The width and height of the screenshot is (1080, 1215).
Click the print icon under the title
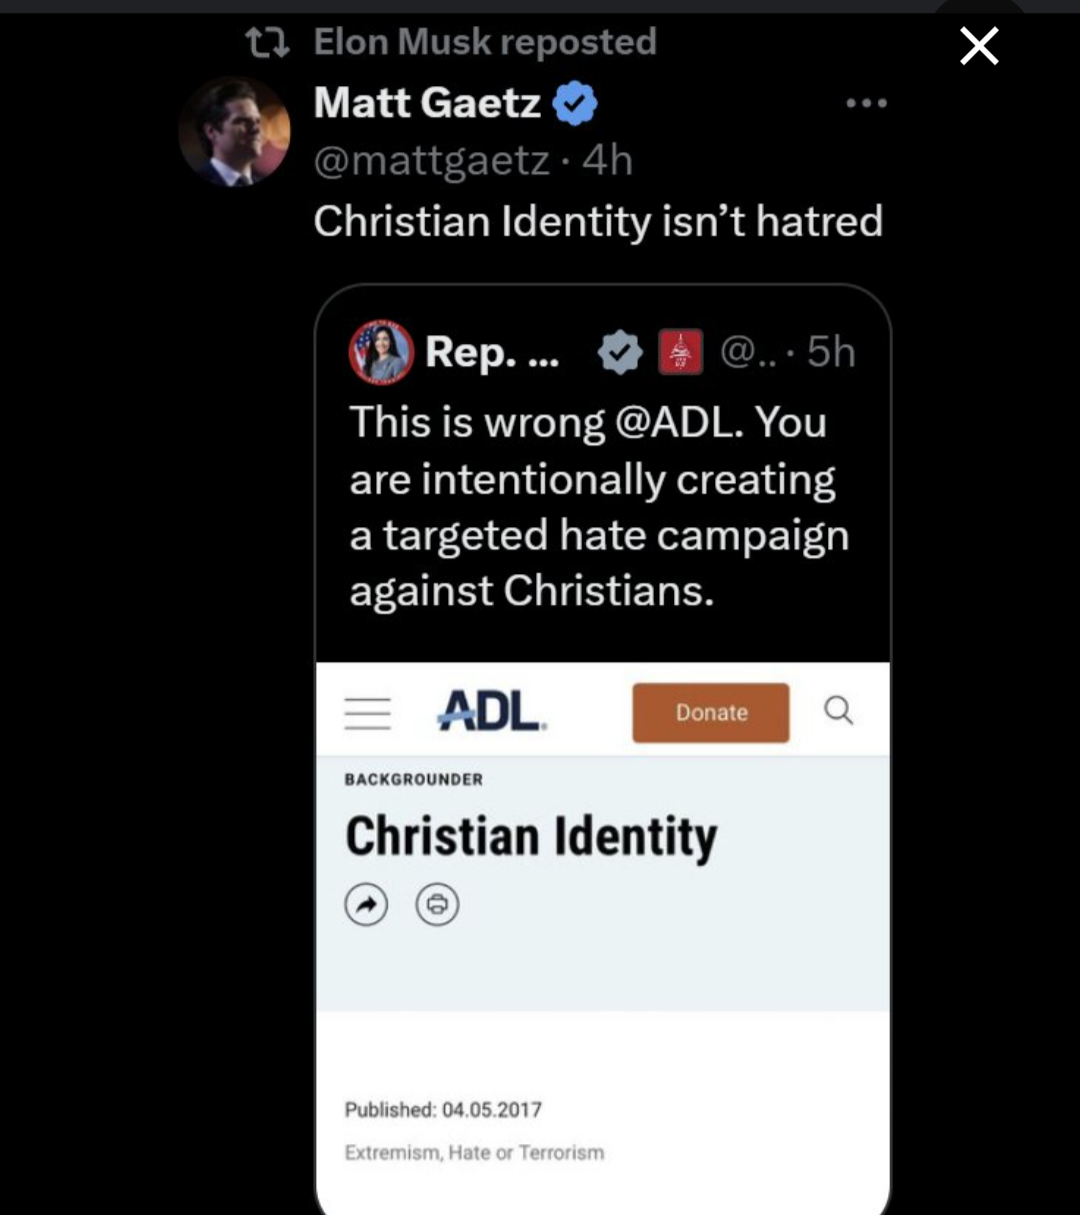(437, 905)
